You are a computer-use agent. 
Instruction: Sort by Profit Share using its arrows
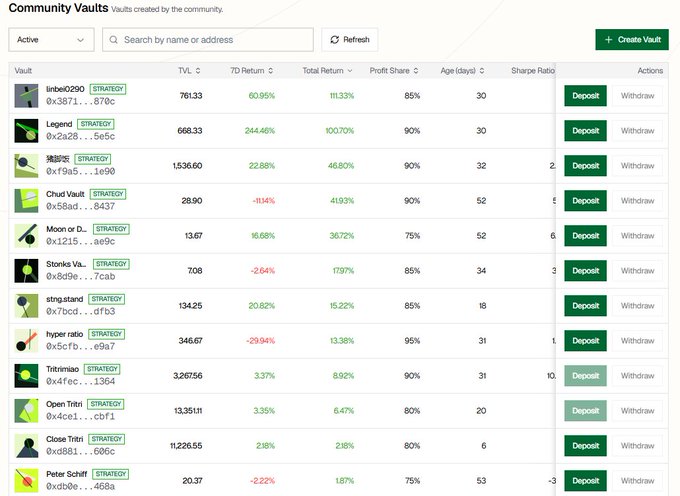coord(416,71)
